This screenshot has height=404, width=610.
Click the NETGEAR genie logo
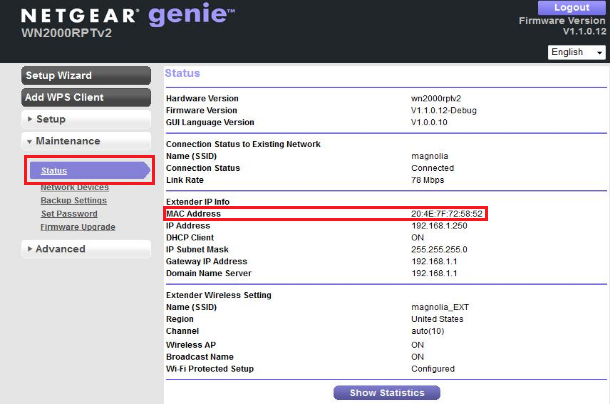pos(128,15)
